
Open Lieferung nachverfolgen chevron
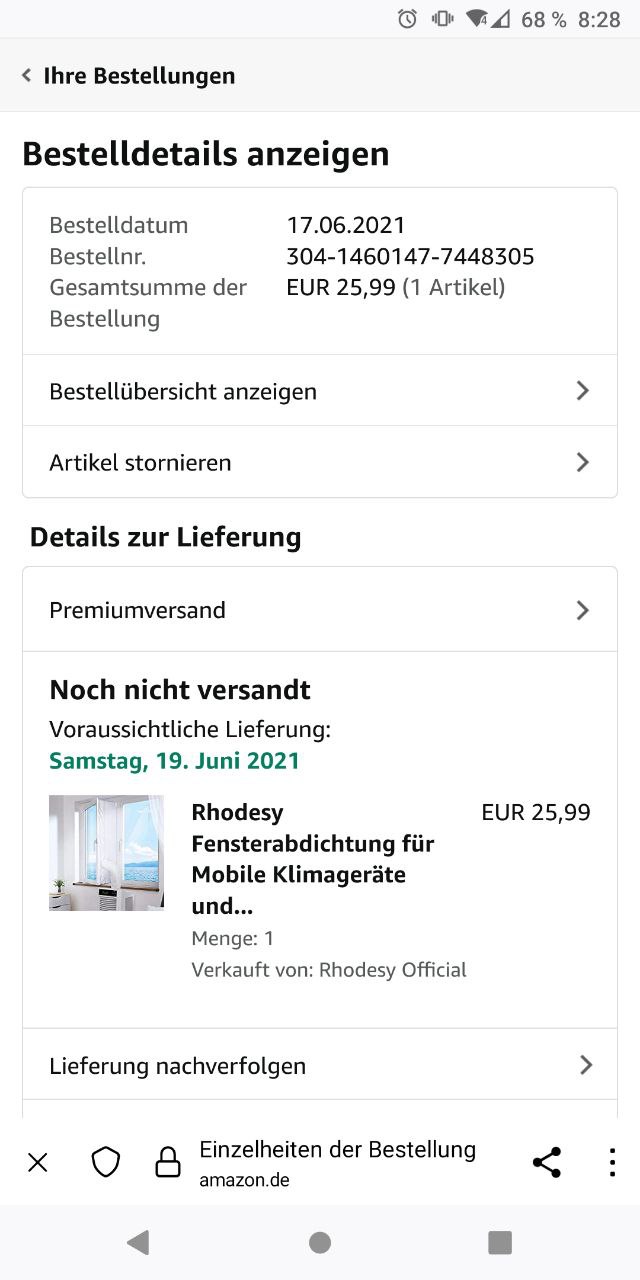coord(586,1065)
